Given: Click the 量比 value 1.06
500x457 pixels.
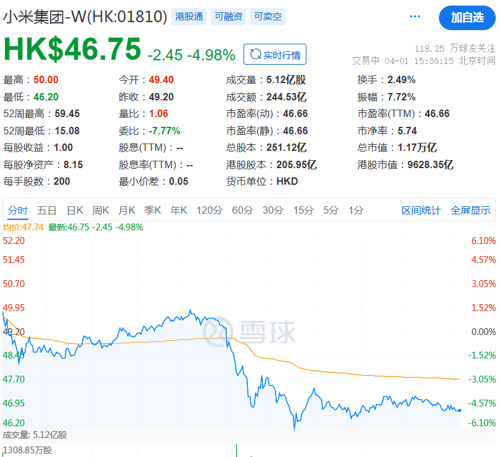Looking at the screenshot, I should tap(158, 114).
